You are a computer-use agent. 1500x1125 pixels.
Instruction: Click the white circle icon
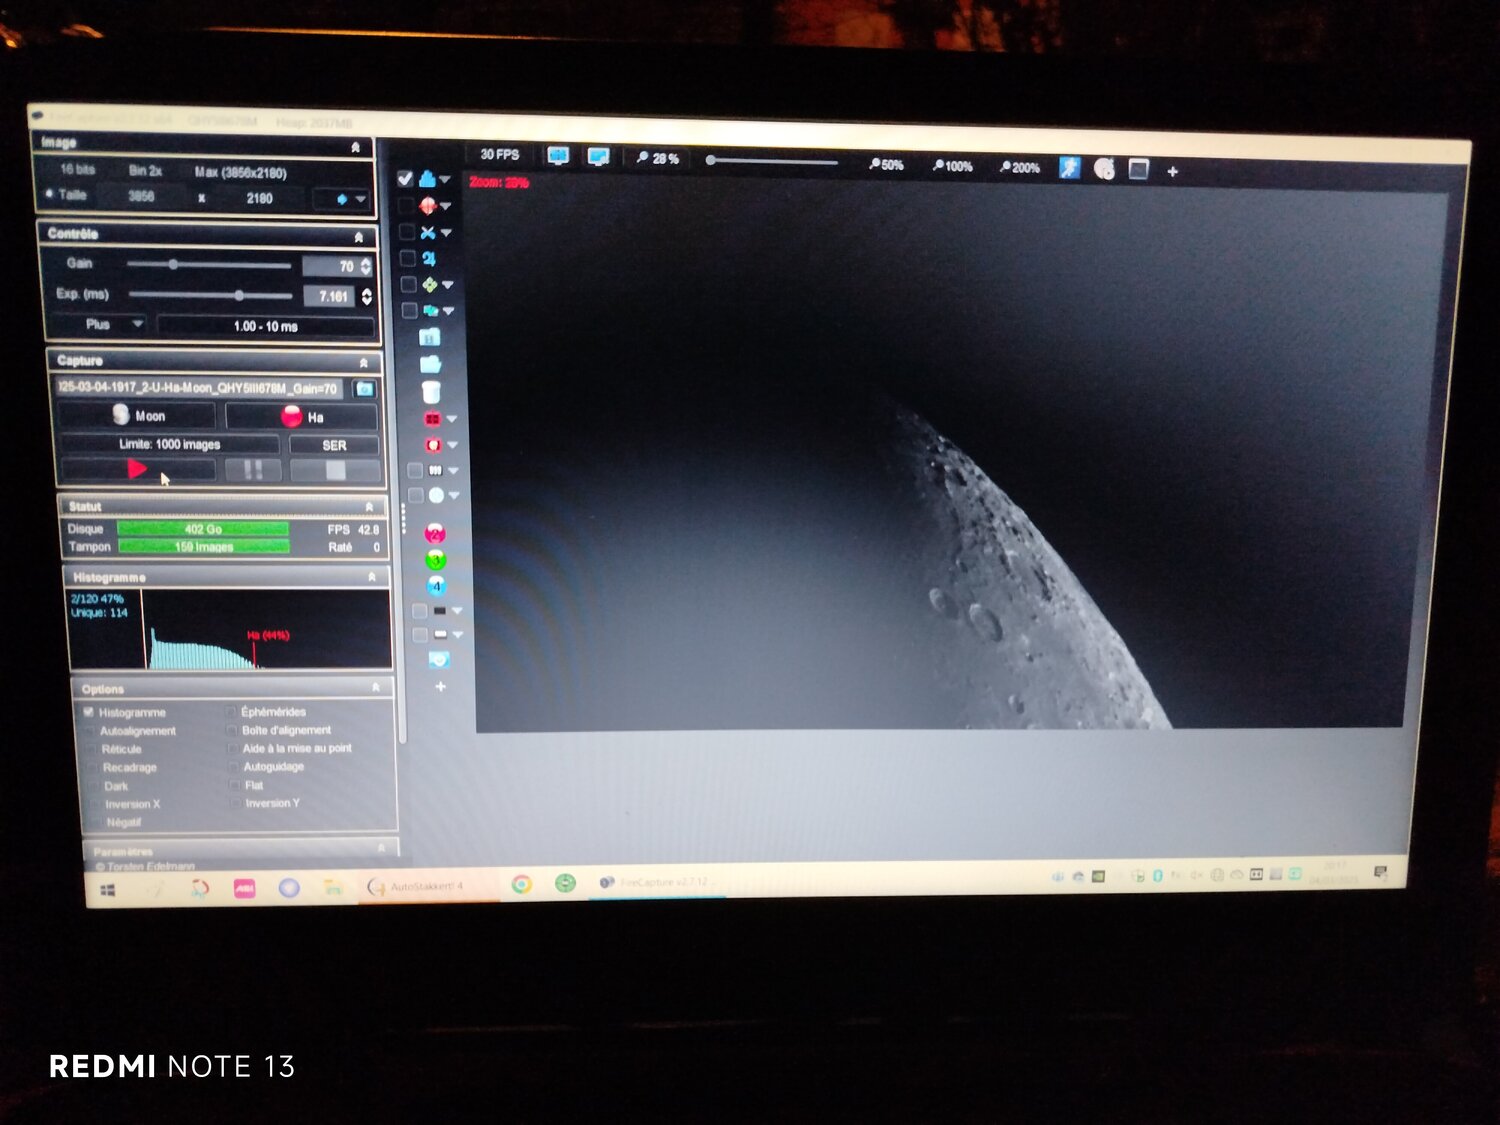[x=437, y=495]
